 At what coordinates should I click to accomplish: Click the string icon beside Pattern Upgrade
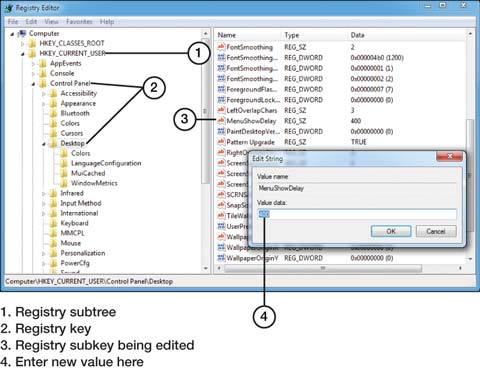(x=221, y=142)
